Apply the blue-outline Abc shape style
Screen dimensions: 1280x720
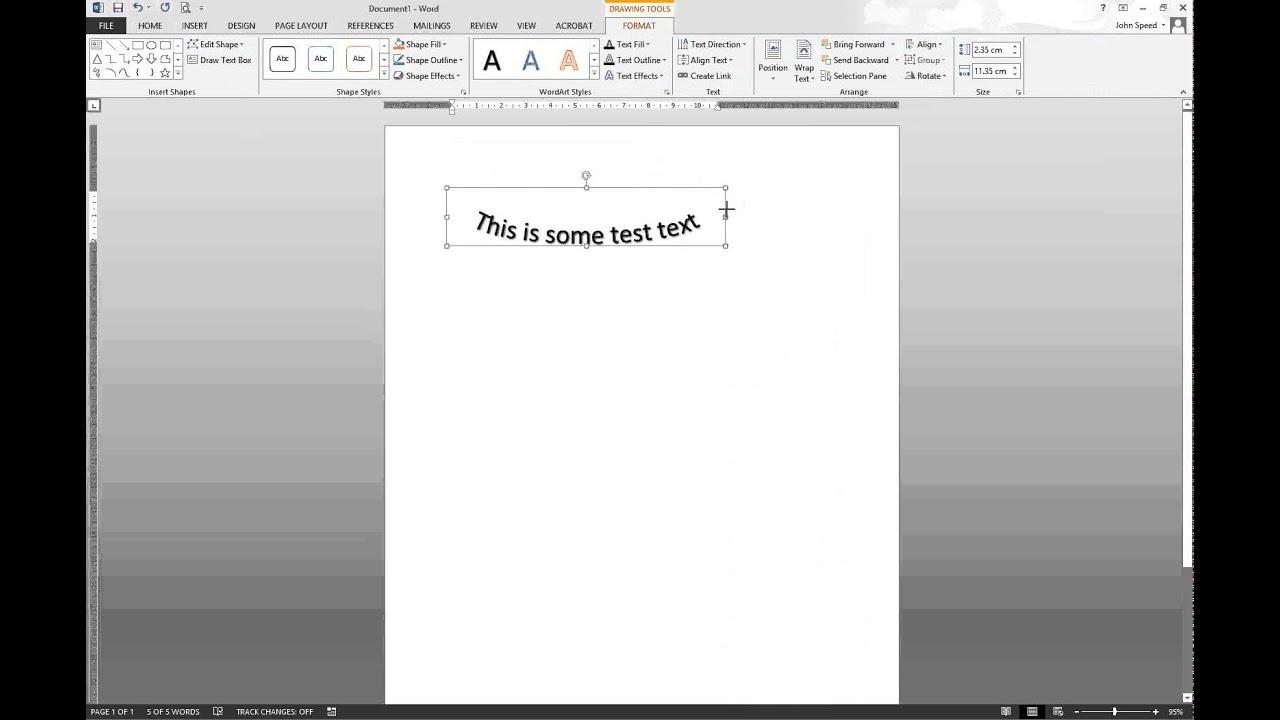pos(321,59)
